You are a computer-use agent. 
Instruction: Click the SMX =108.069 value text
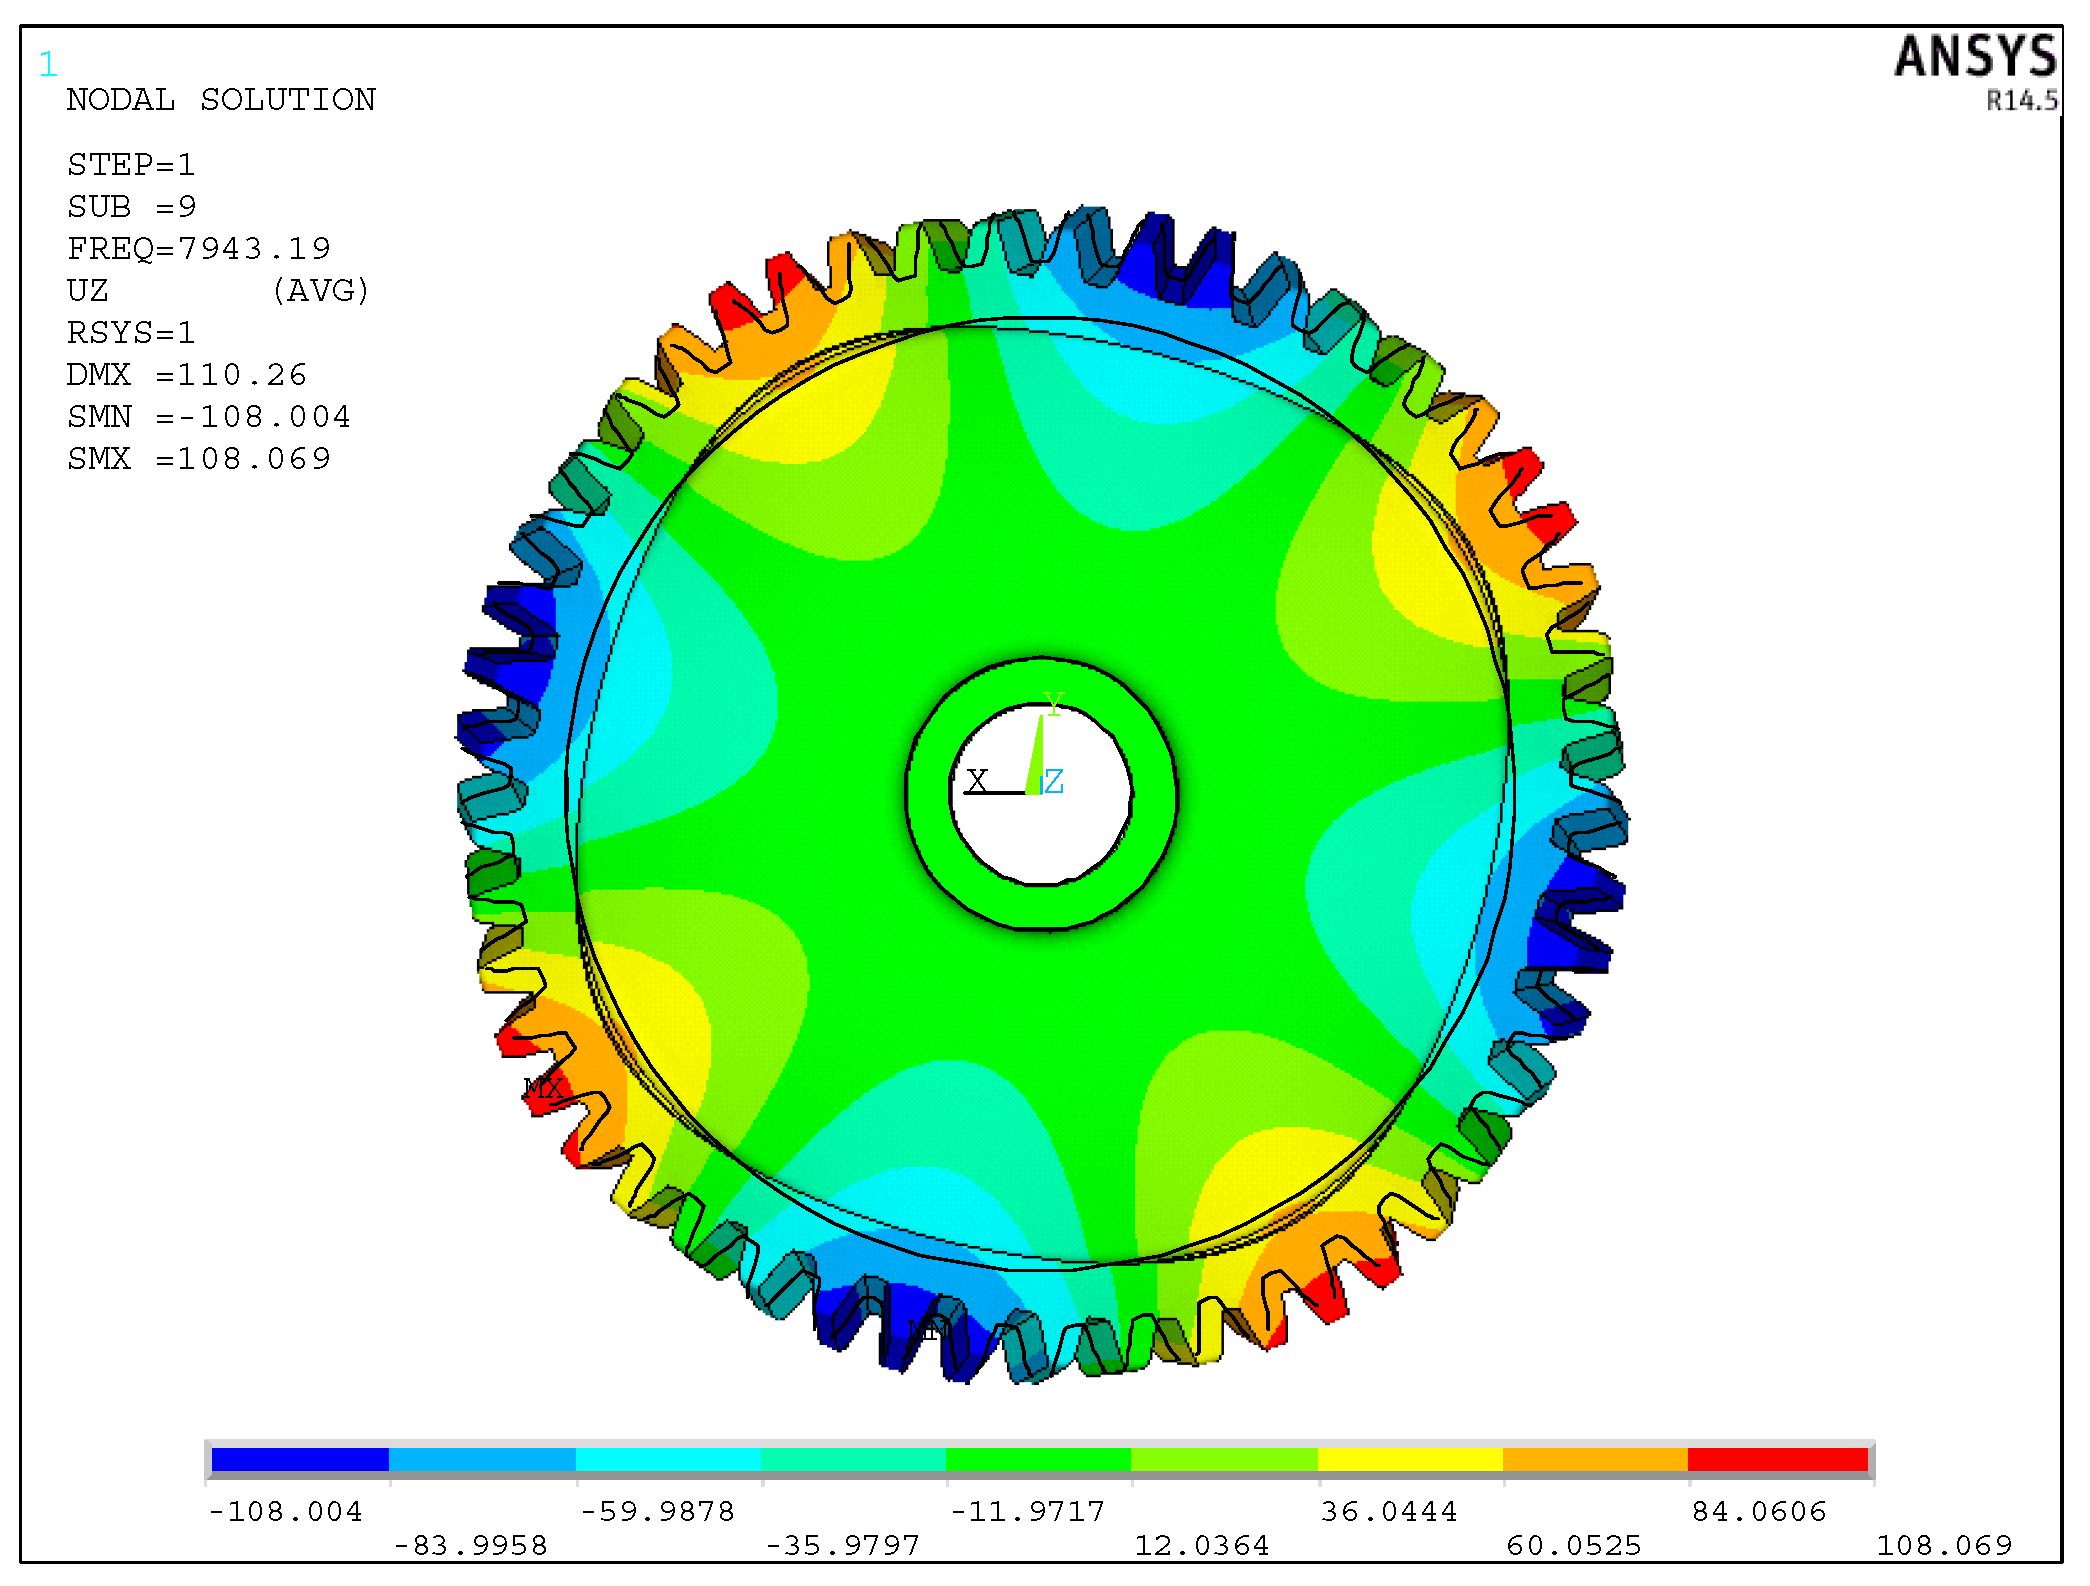tap(200, 459)
